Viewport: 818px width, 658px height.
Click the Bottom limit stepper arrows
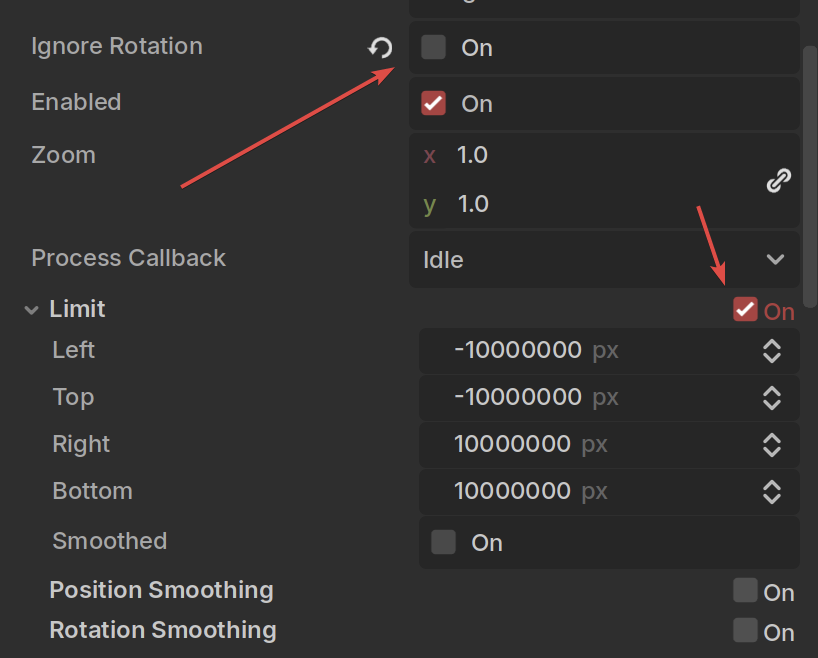[772, 492]
